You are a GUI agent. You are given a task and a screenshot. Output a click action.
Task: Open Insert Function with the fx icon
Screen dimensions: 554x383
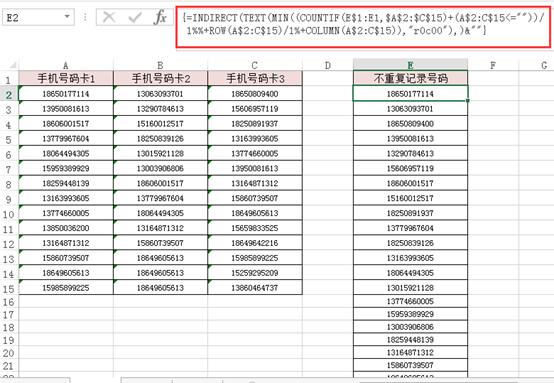coord(160,17)
